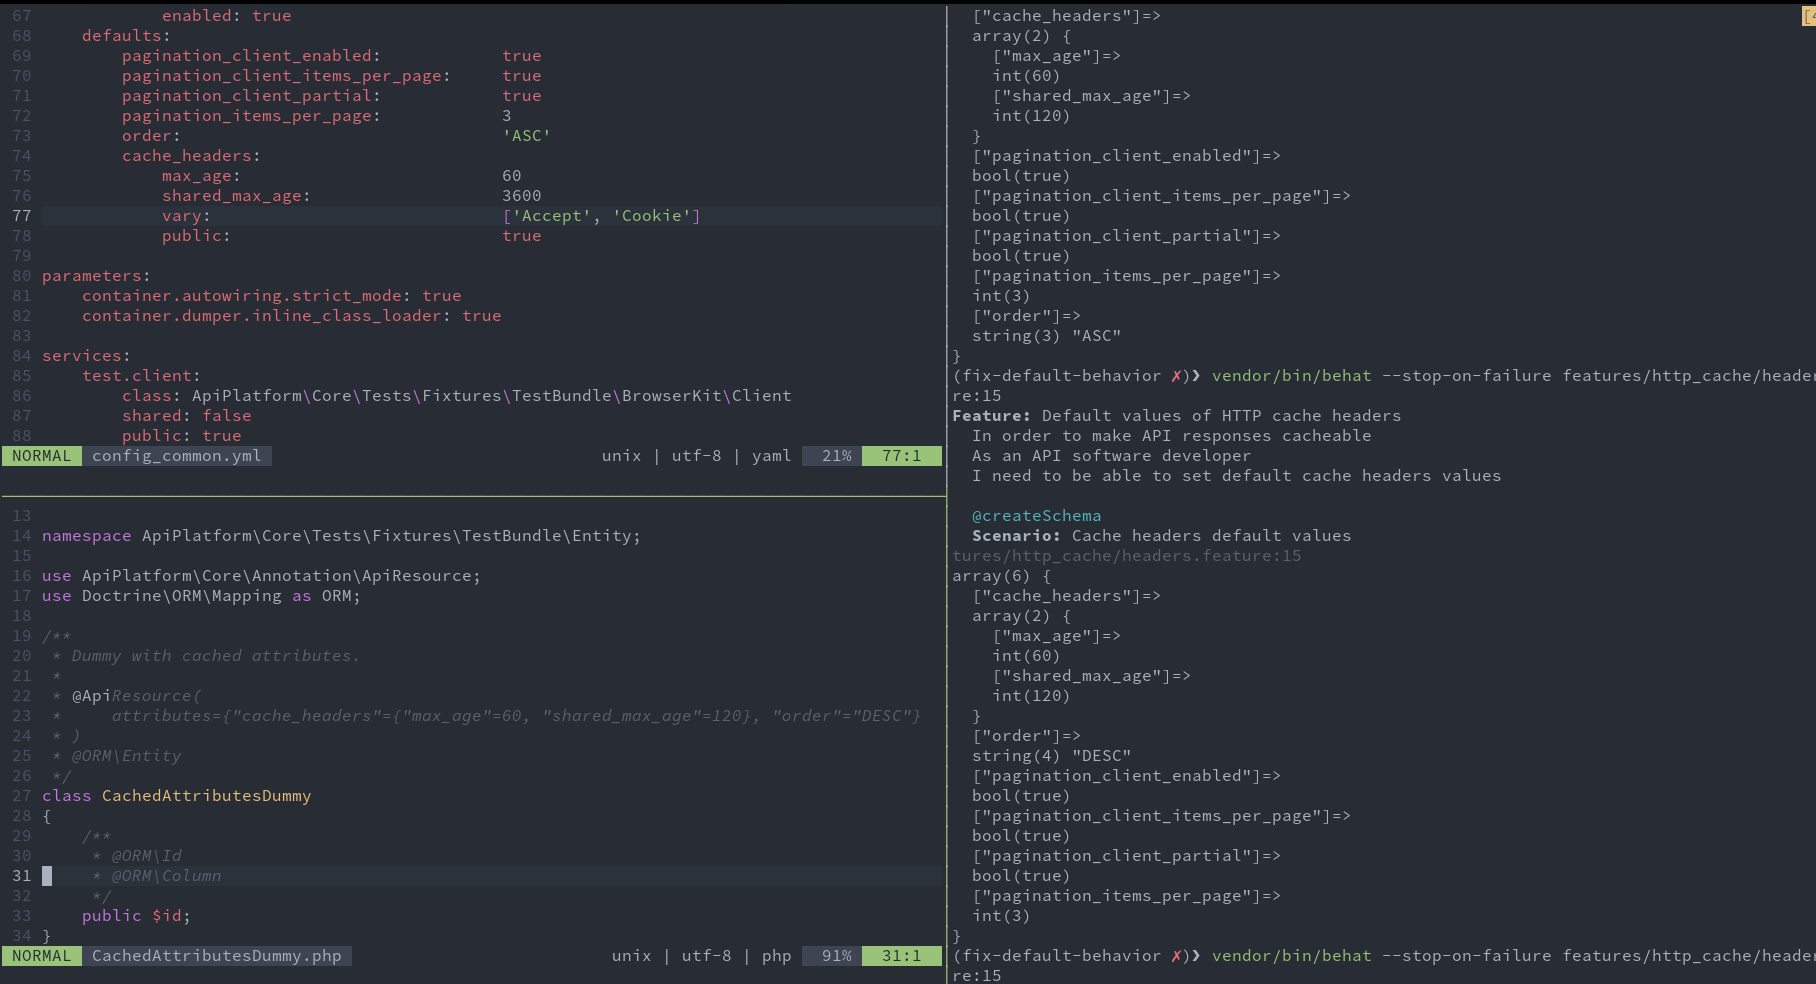Image resolution: width=1816 pixels, height=984 pixels.
Task: Click the 'use ApiPlatform\Core\Annotation\ApiResource' line
Action: point(262,576)
